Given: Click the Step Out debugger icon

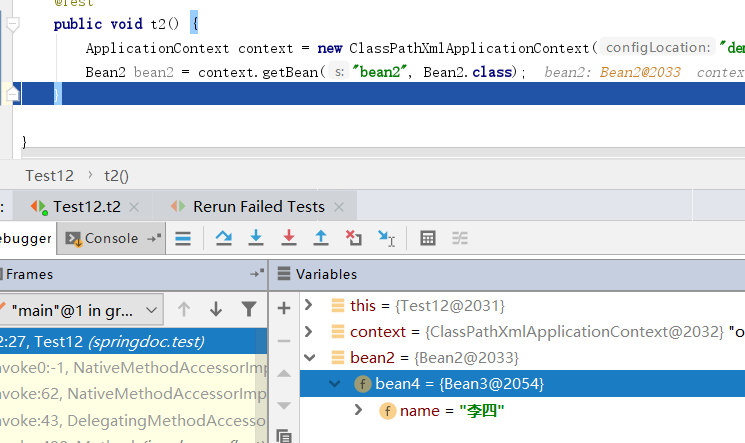Looking at the screenshot, I should [321, 238].
